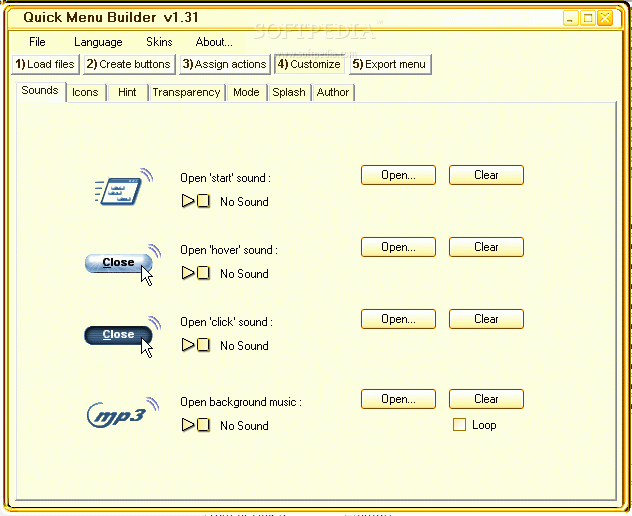Play the 'click' sound preview
The image size is (632, 516).
[188, 345]
